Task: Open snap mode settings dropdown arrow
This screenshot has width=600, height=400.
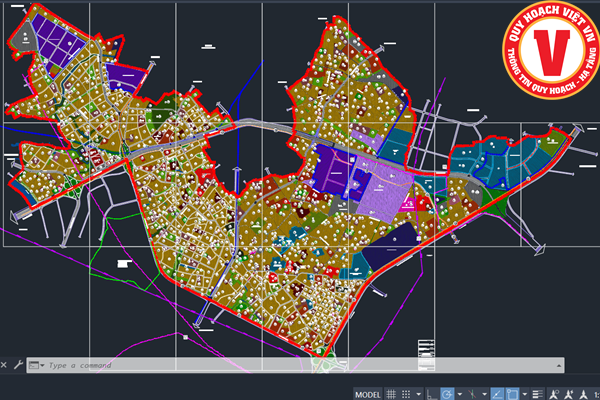Action: click(x=418, y=394)
